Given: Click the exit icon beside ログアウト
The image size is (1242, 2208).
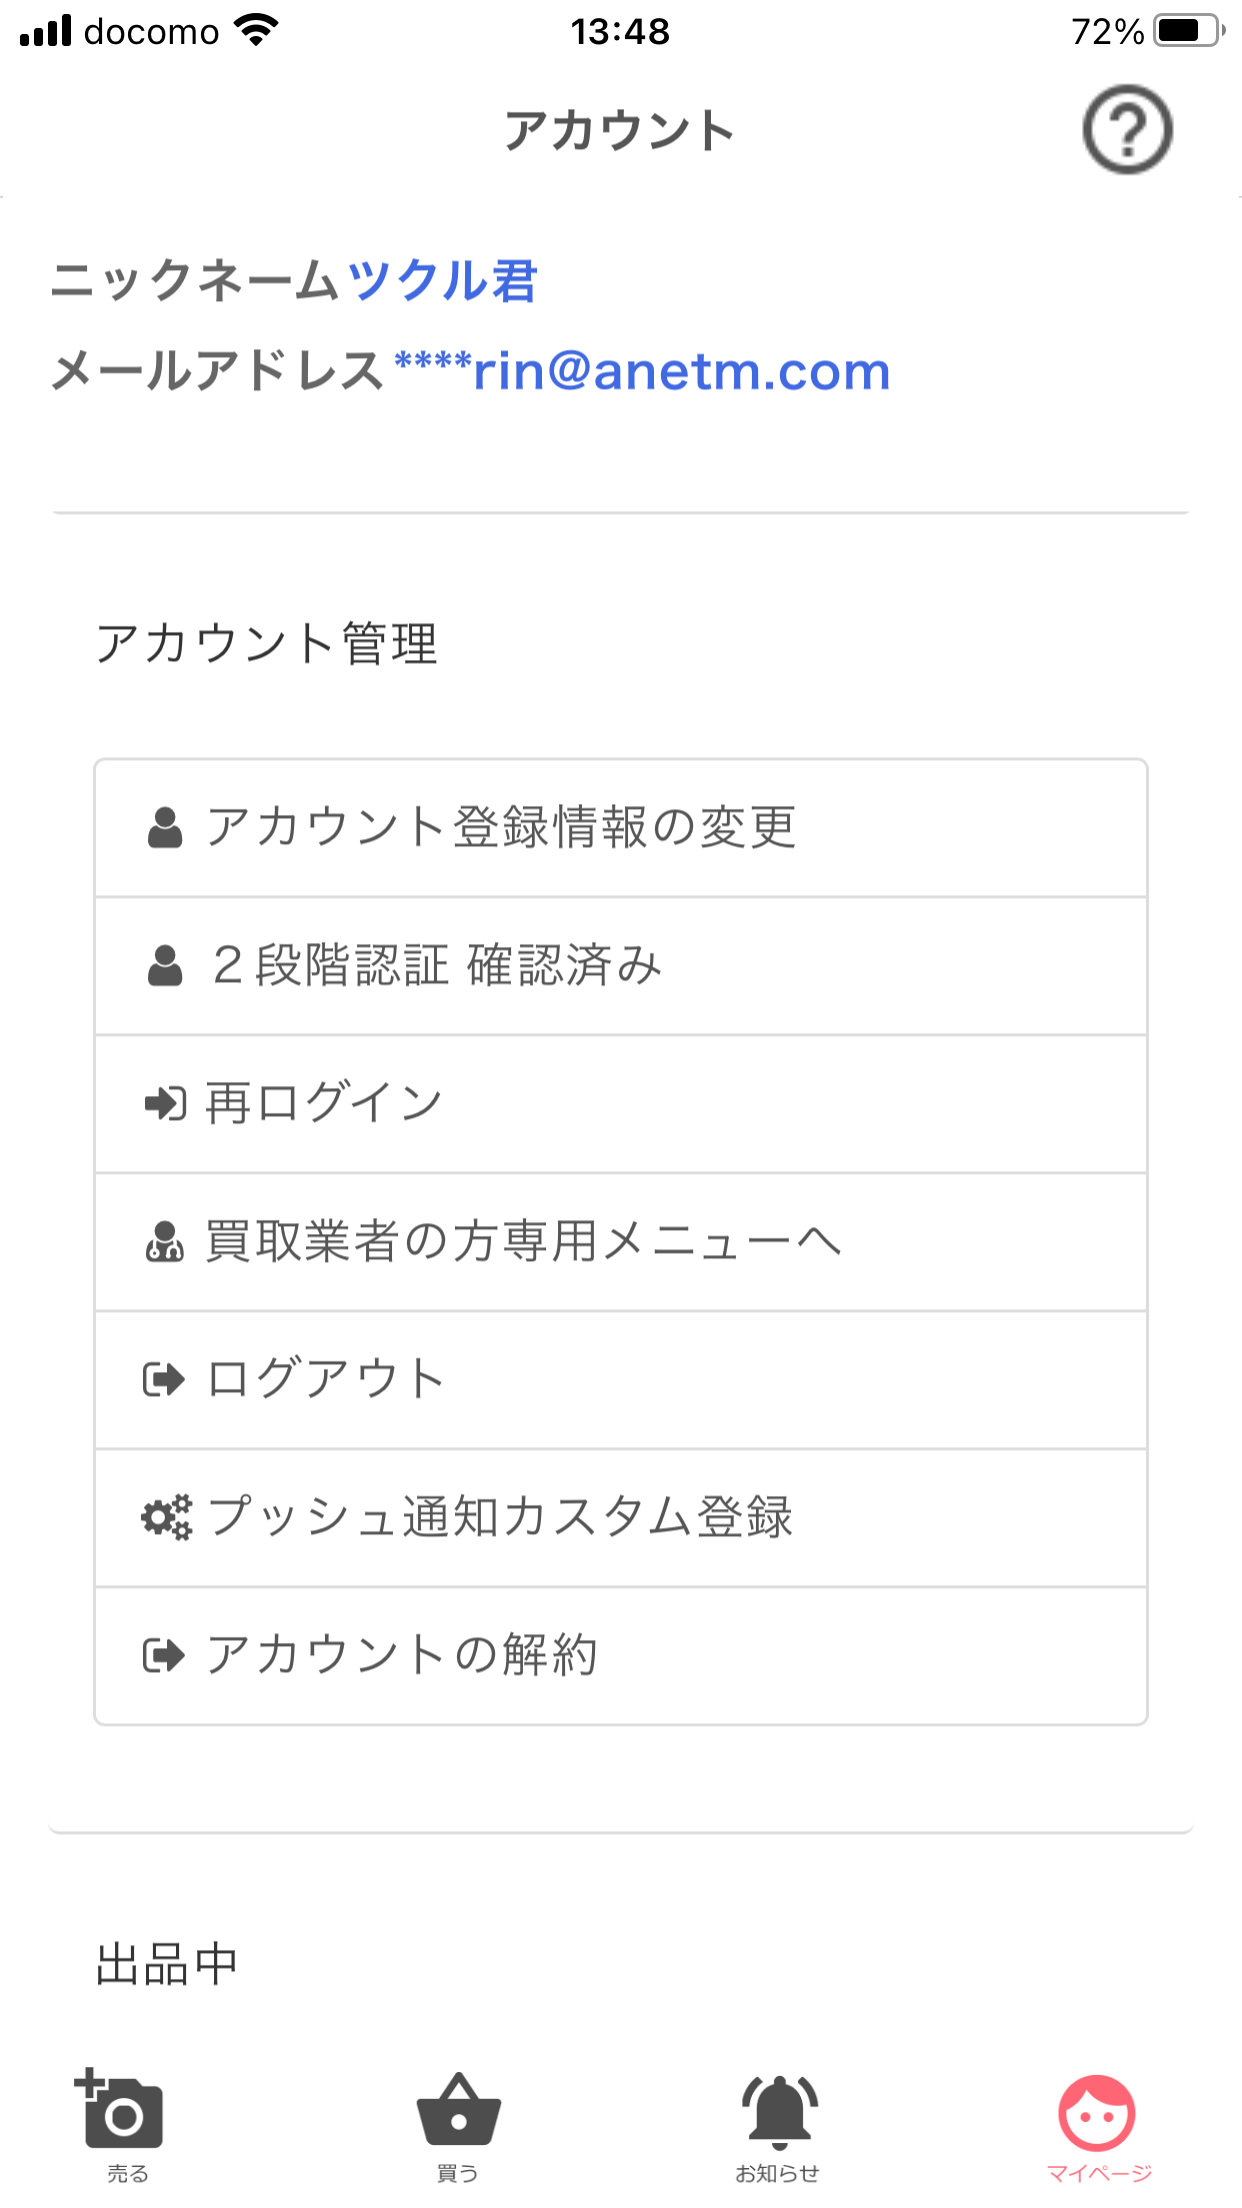Looking at the screenshot, I should [165, 1380].
